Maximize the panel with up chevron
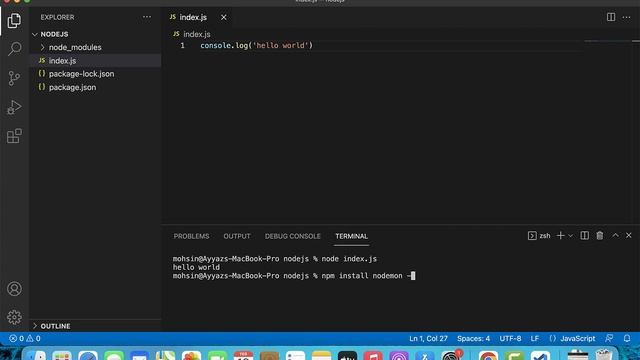The height and width of the screenshot is (360, 640). [615, 236]
